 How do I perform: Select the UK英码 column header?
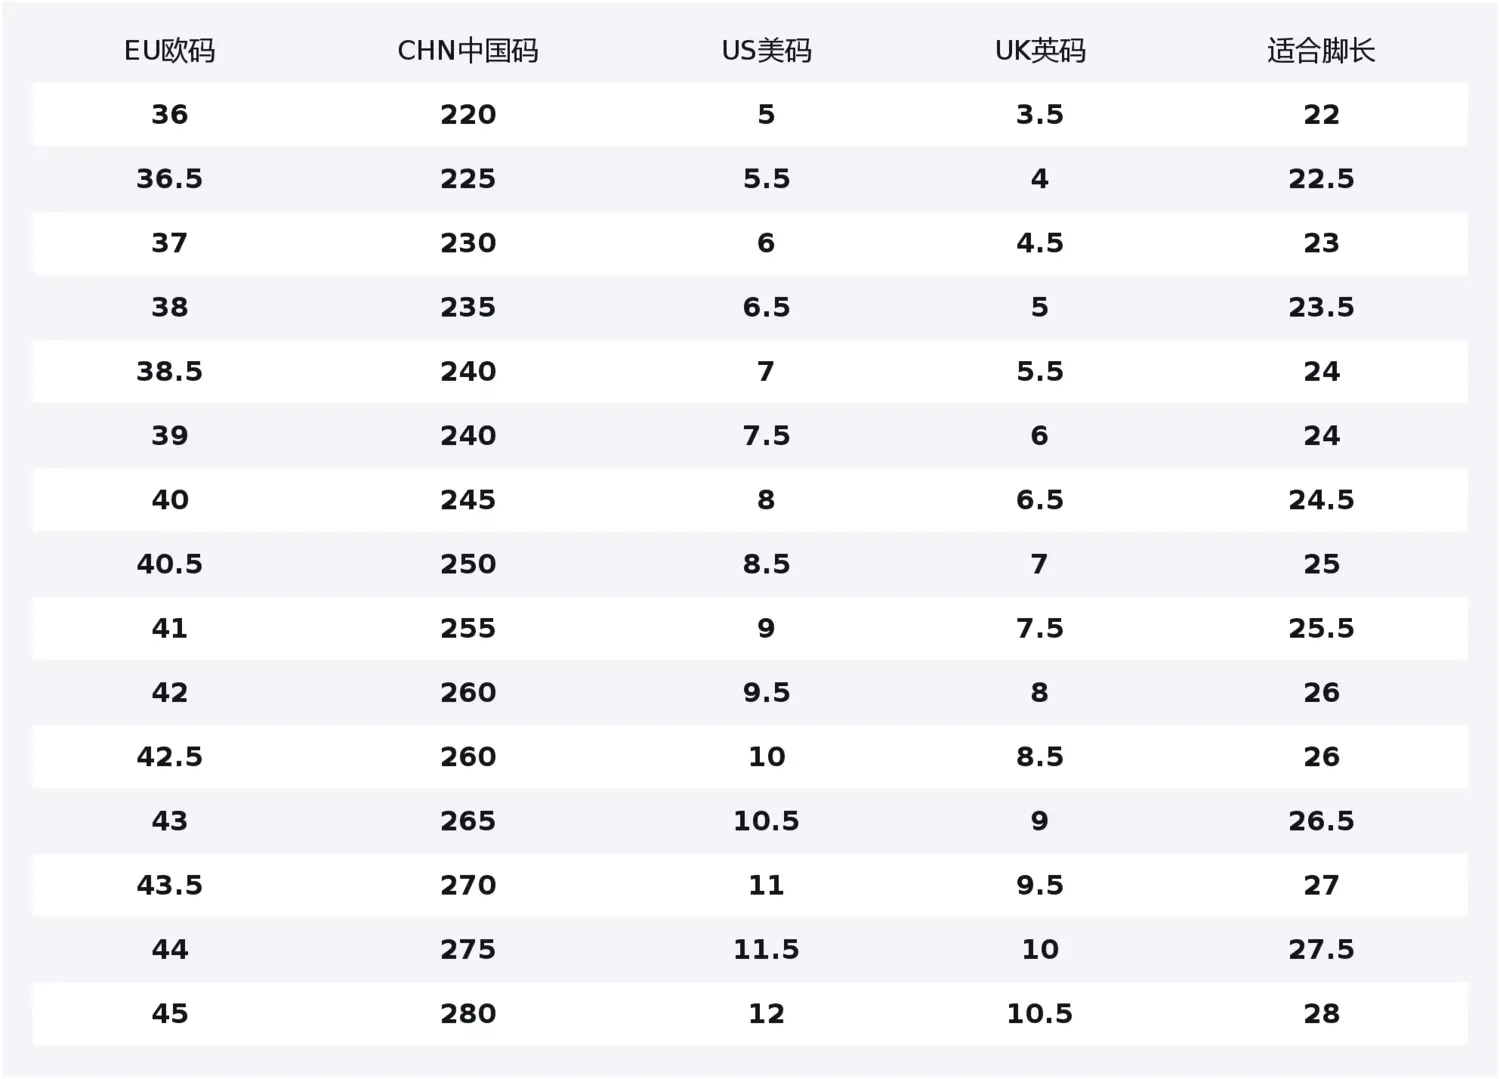(x=1040, y=51)
